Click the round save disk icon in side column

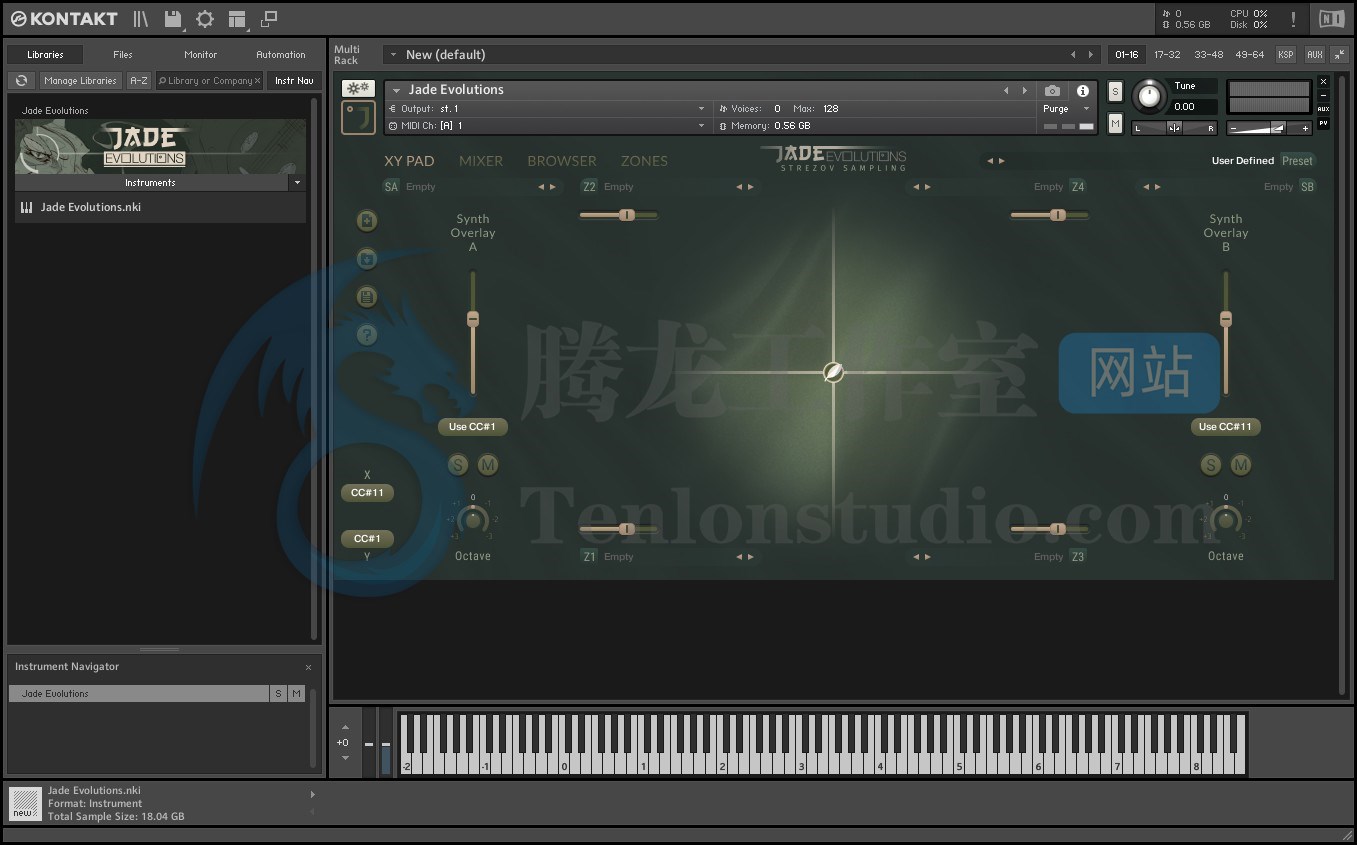tap(367, 297)
